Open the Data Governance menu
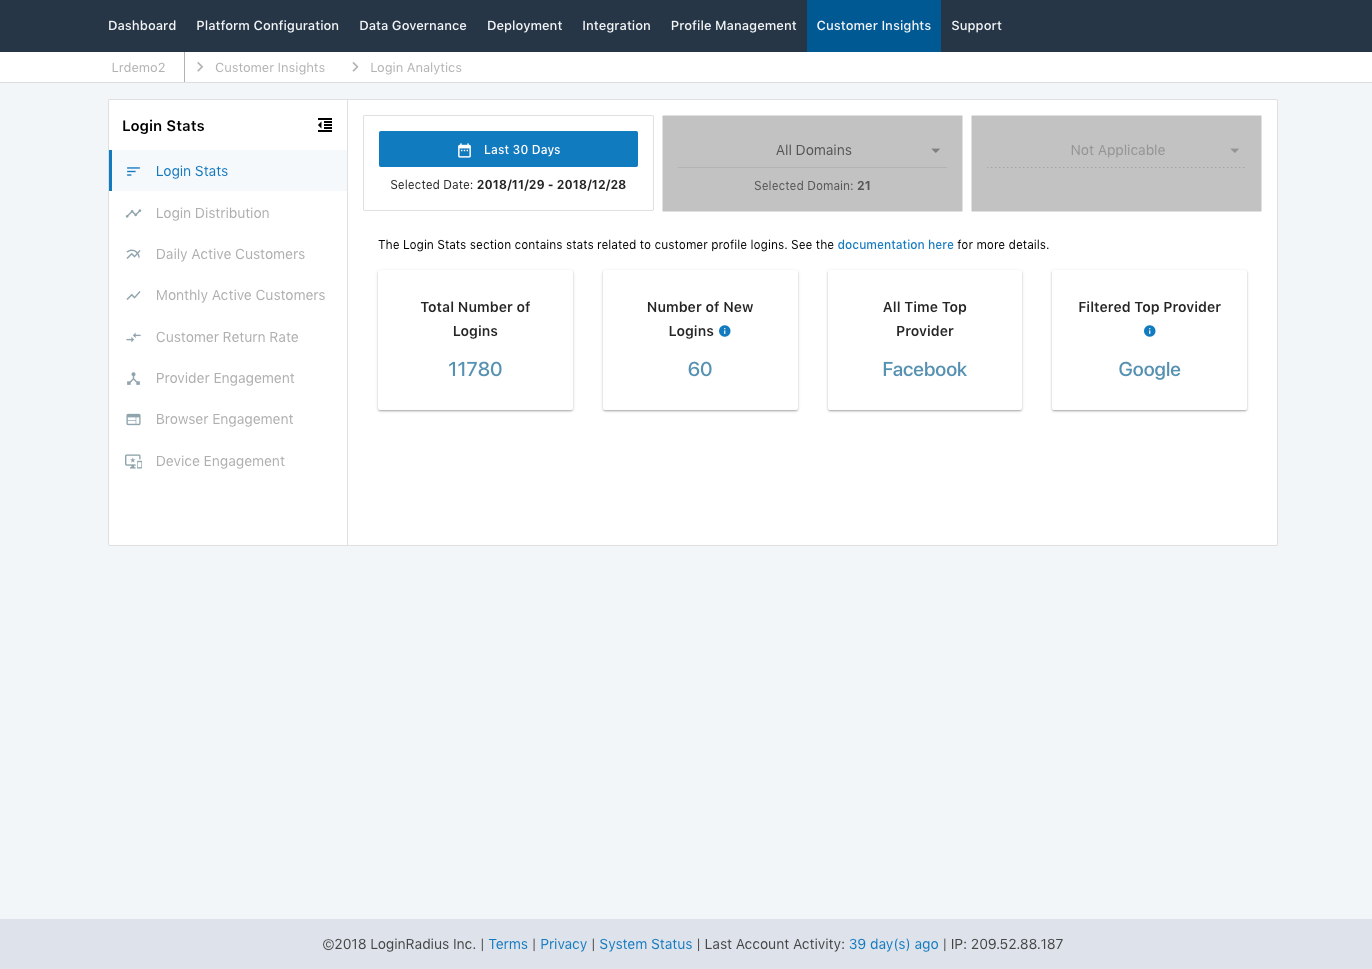The width and height of the screenshot is (1372, 969). pos(413,26)
